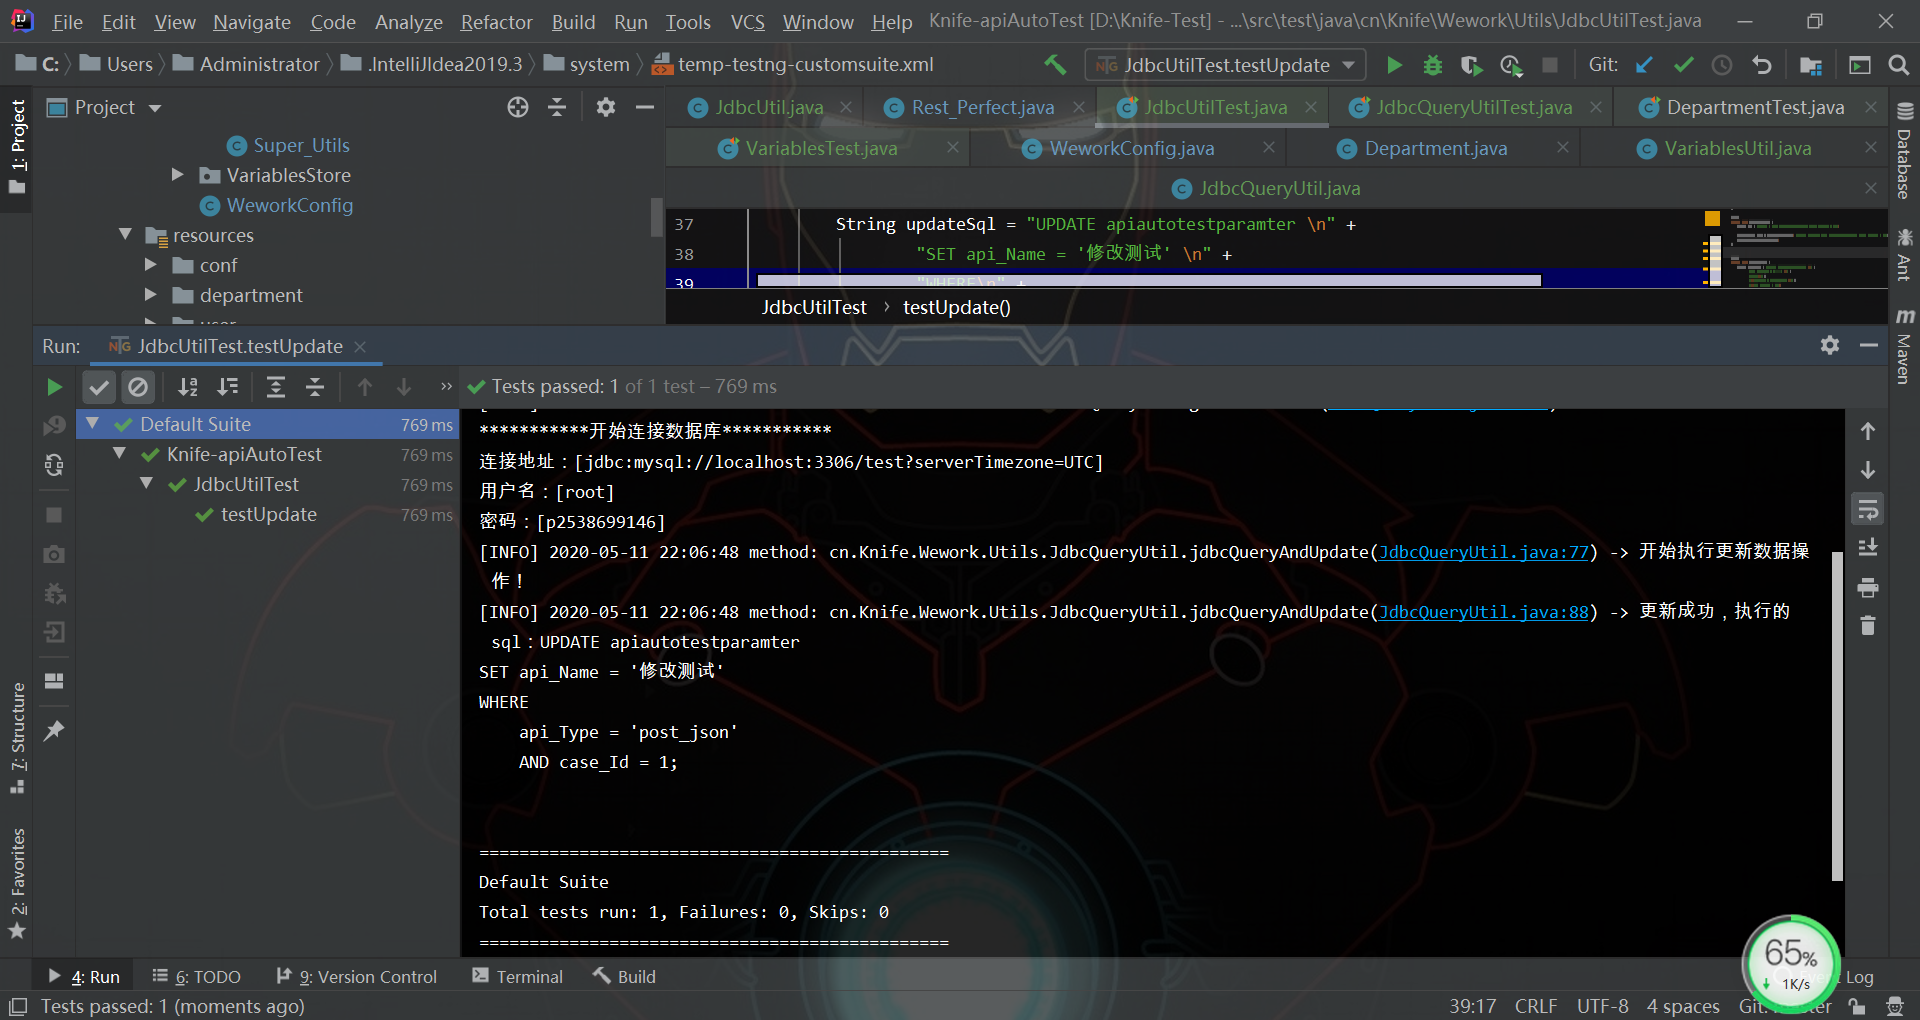
Task: Run with coverage icon in toolbar
Action: click(x=1471, y=65)
